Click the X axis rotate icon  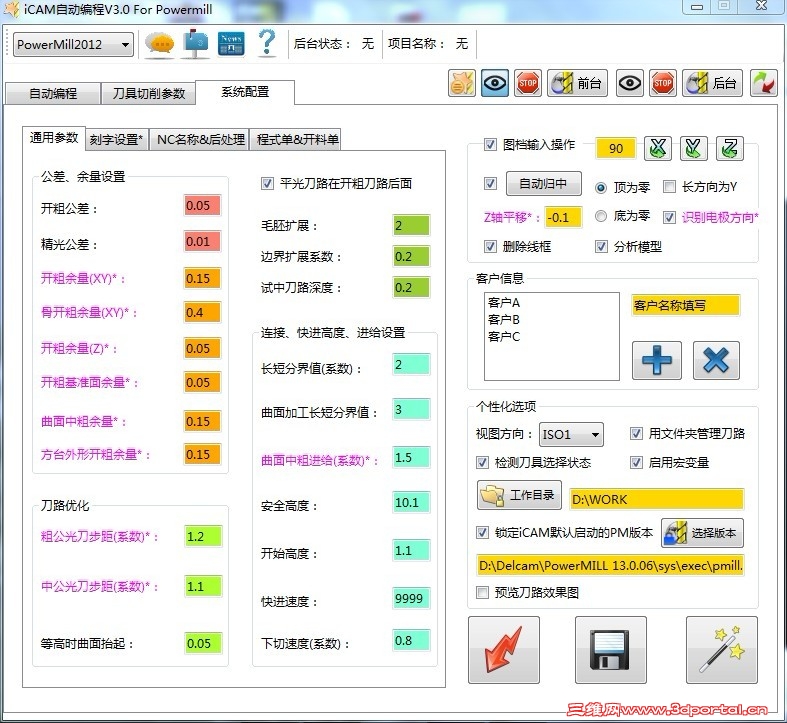658,148
